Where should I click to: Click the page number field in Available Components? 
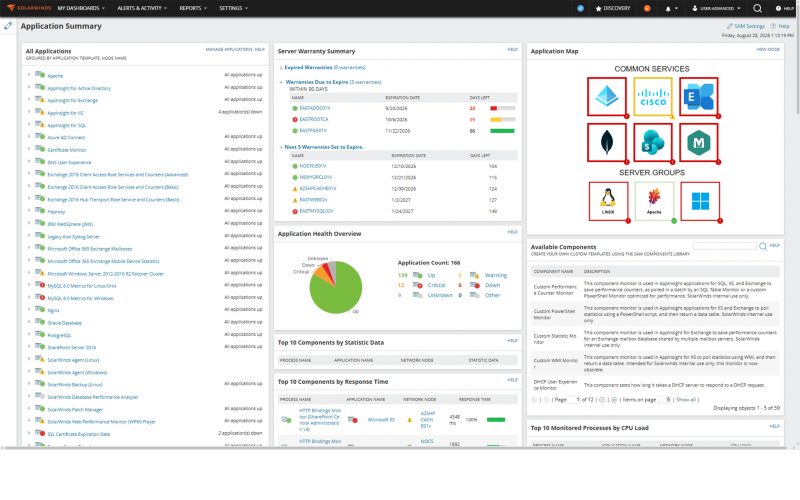[574, 399]
